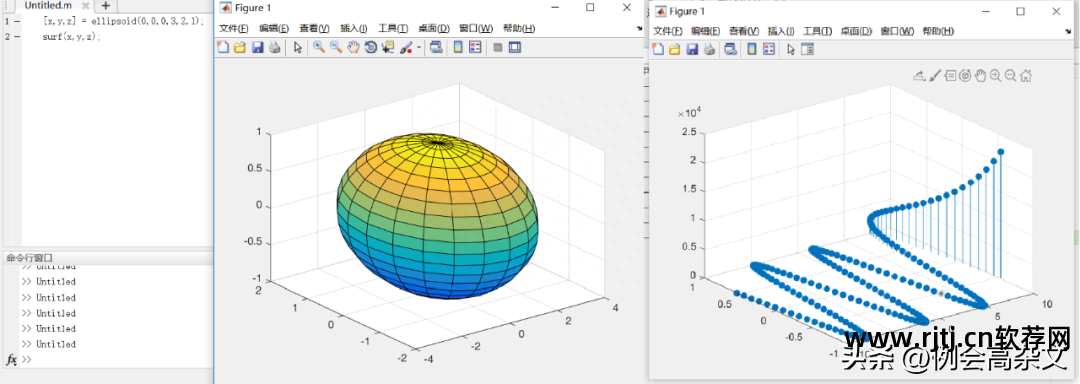The height and width of the screenshot is (384, 1080).
Task: Open 窗口(W) menu in stem plot window
Action: [x=897, y=31]
